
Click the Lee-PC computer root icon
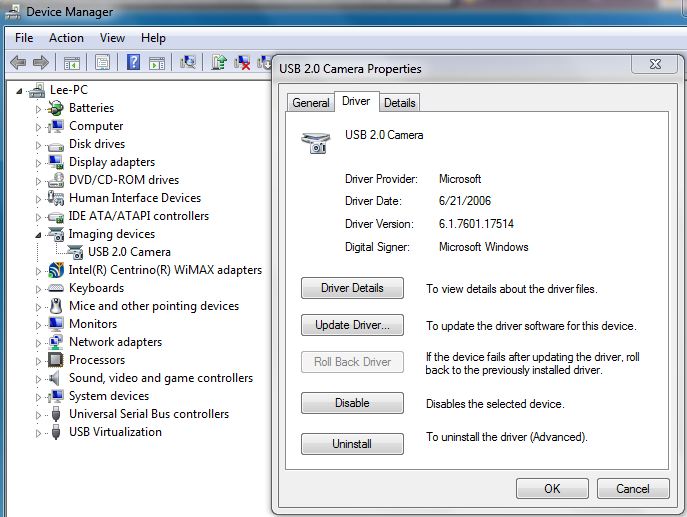click(x=37, y=90)
